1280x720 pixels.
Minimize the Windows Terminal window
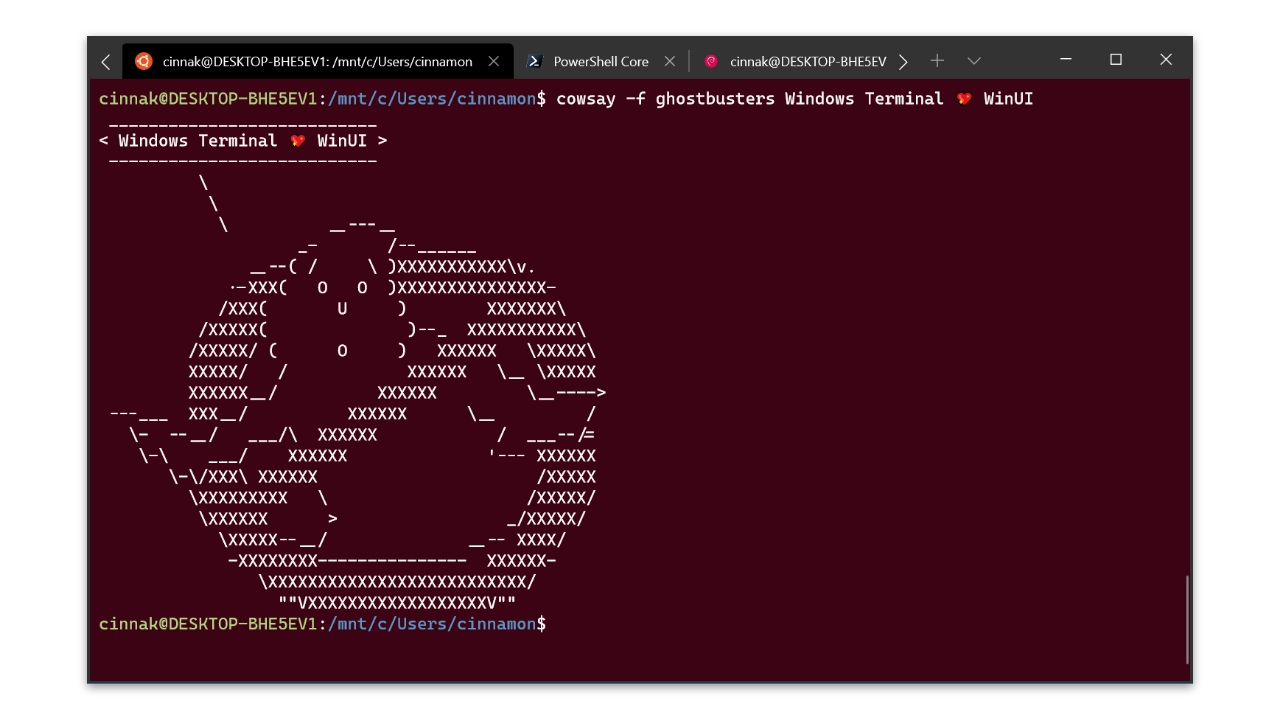click(x=1066, y=60)
